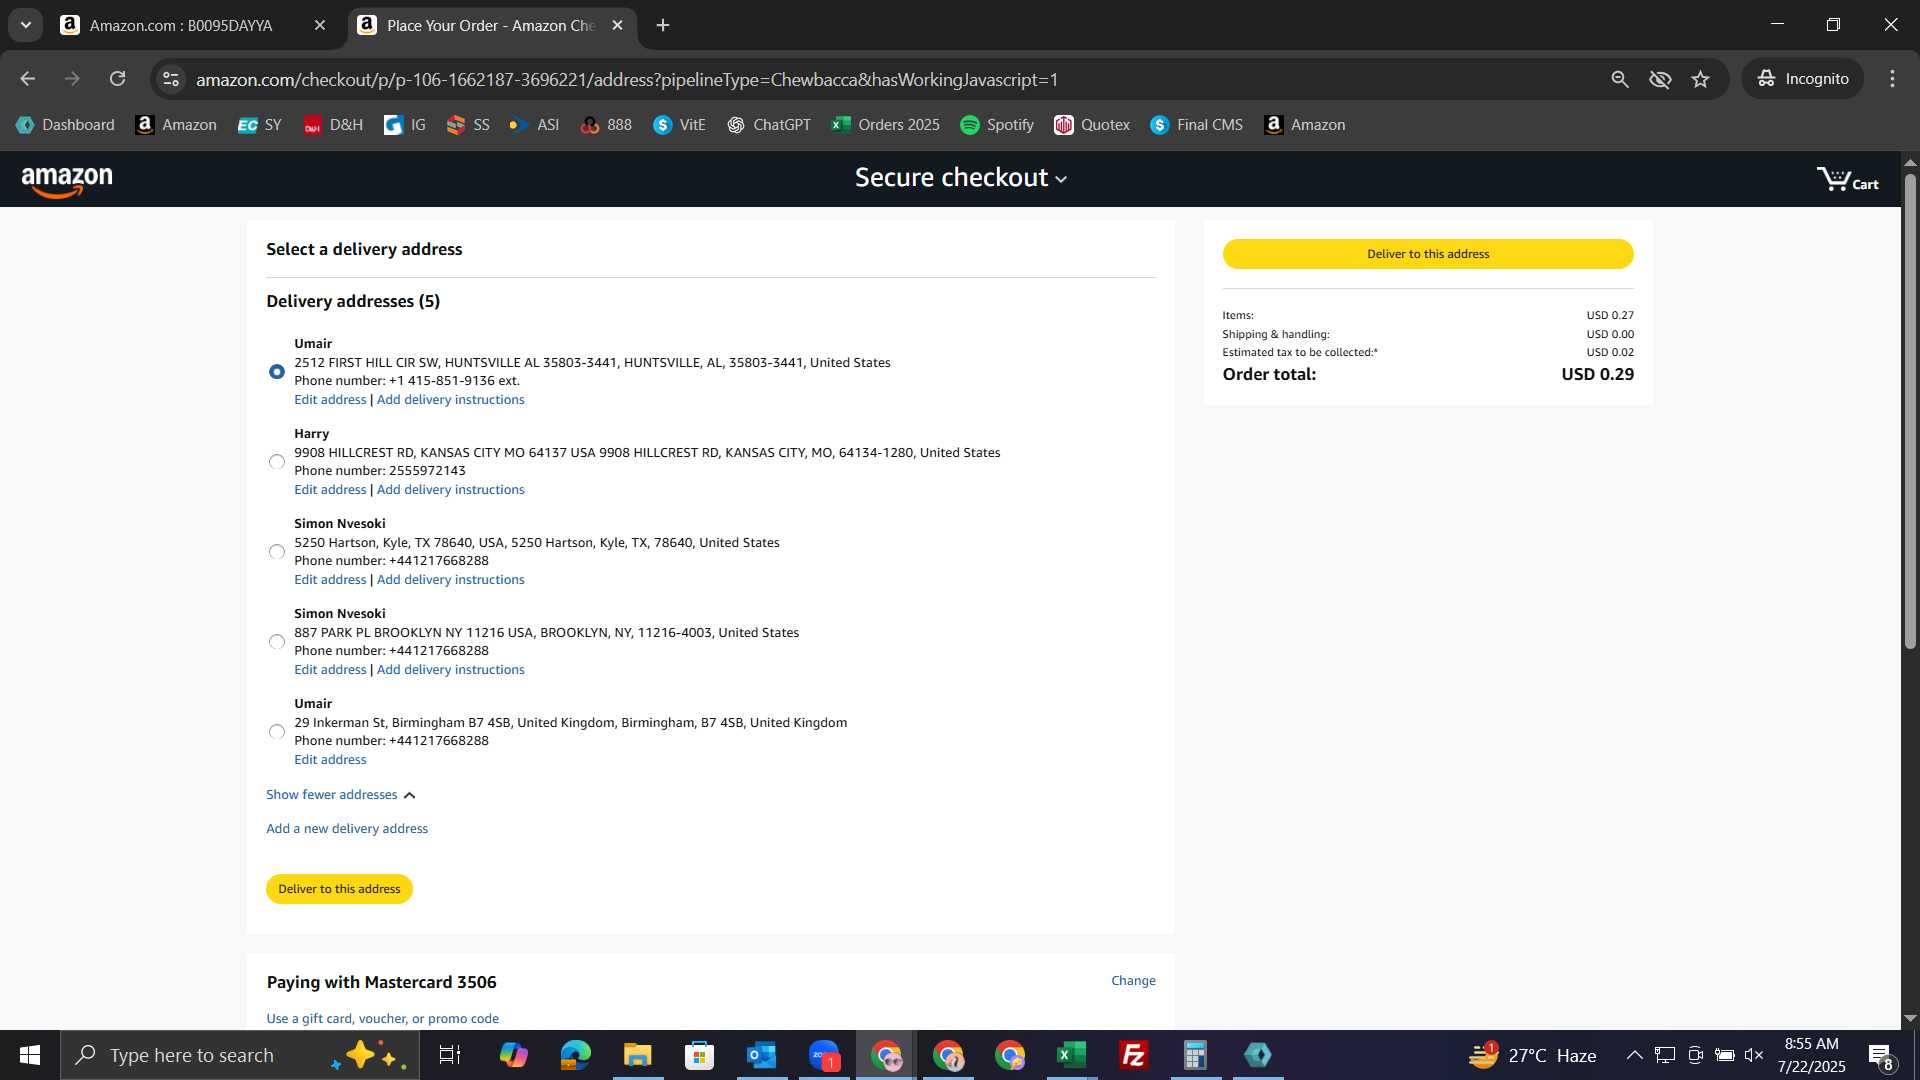Select the Place Your Order tab
The image size is (1920, 1080).
pos(490,26)
